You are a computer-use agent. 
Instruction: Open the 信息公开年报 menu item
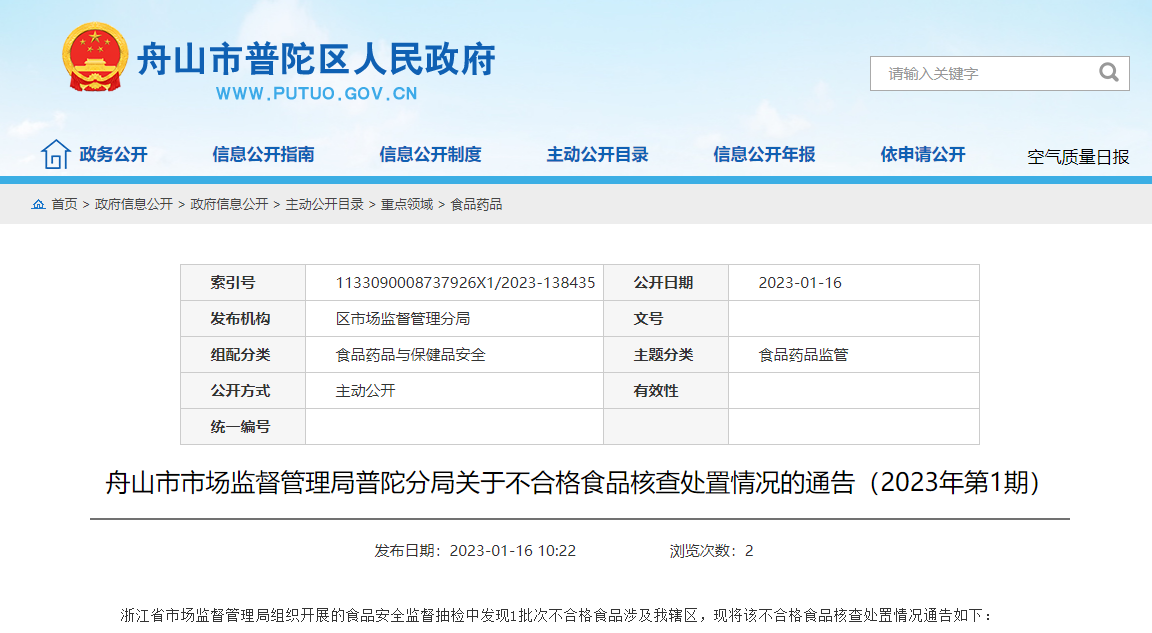(764, 154)
